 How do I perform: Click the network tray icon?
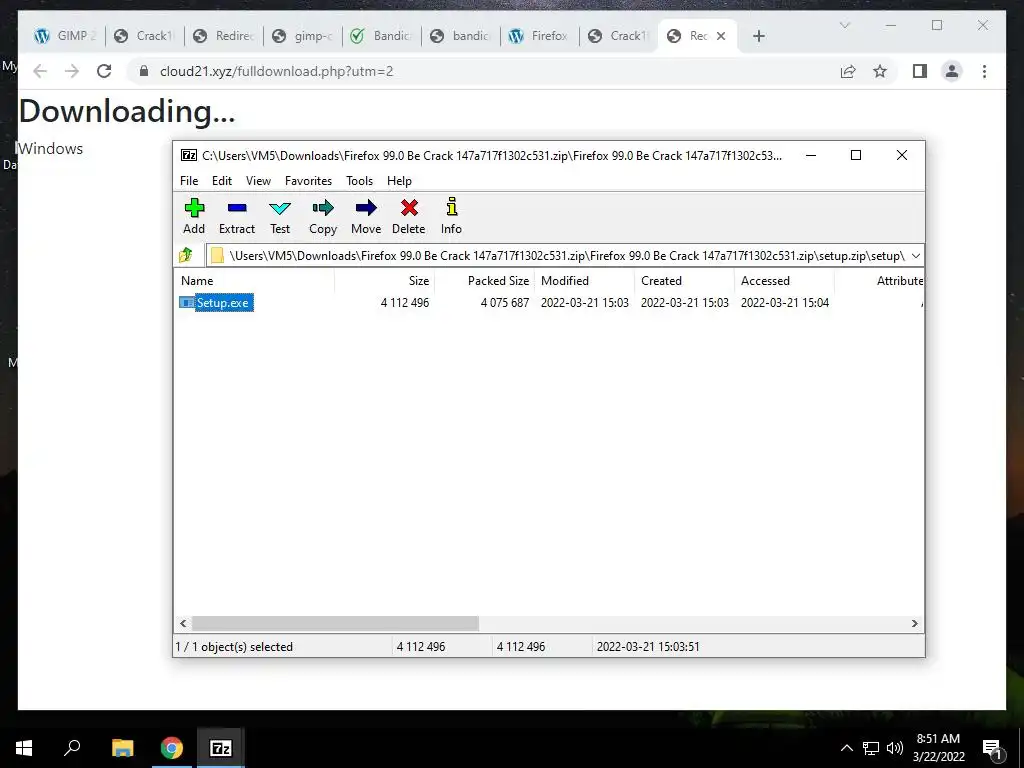pyautogui.click(x=871, y=748)
